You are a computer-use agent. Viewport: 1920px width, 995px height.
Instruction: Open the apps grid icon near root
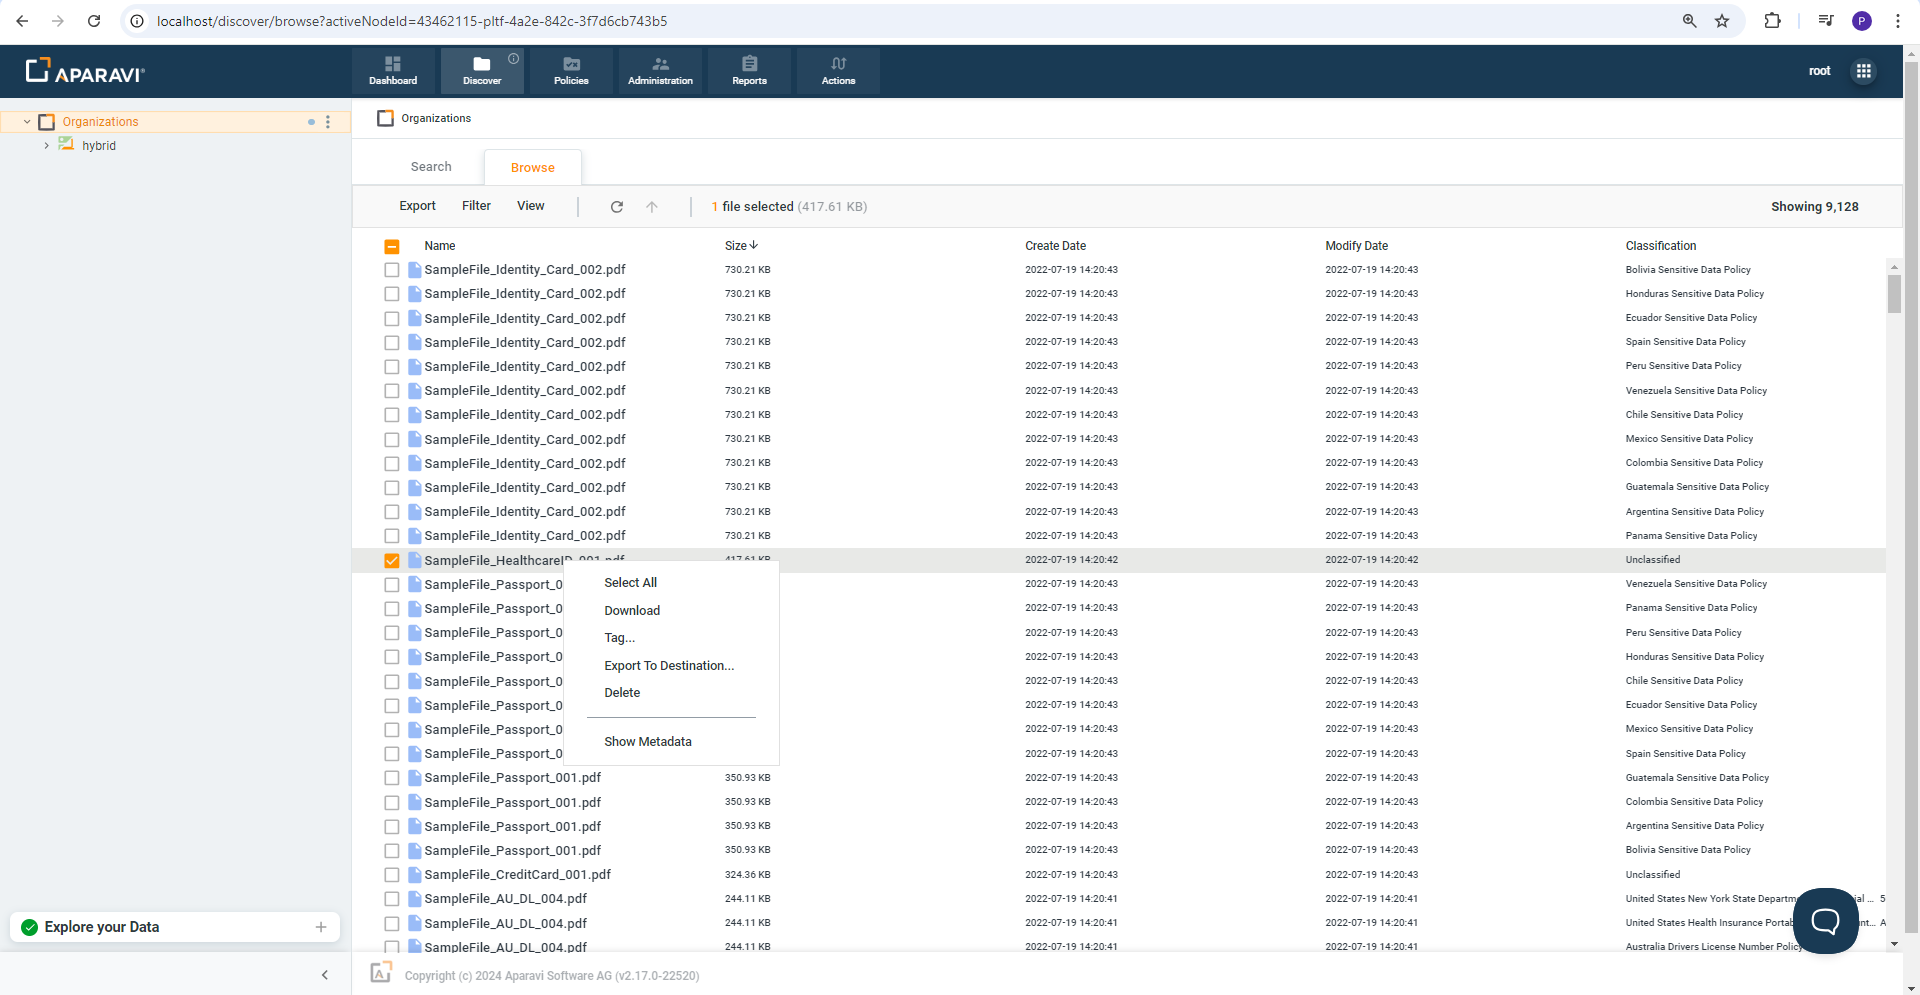(x=1863, y=71)
